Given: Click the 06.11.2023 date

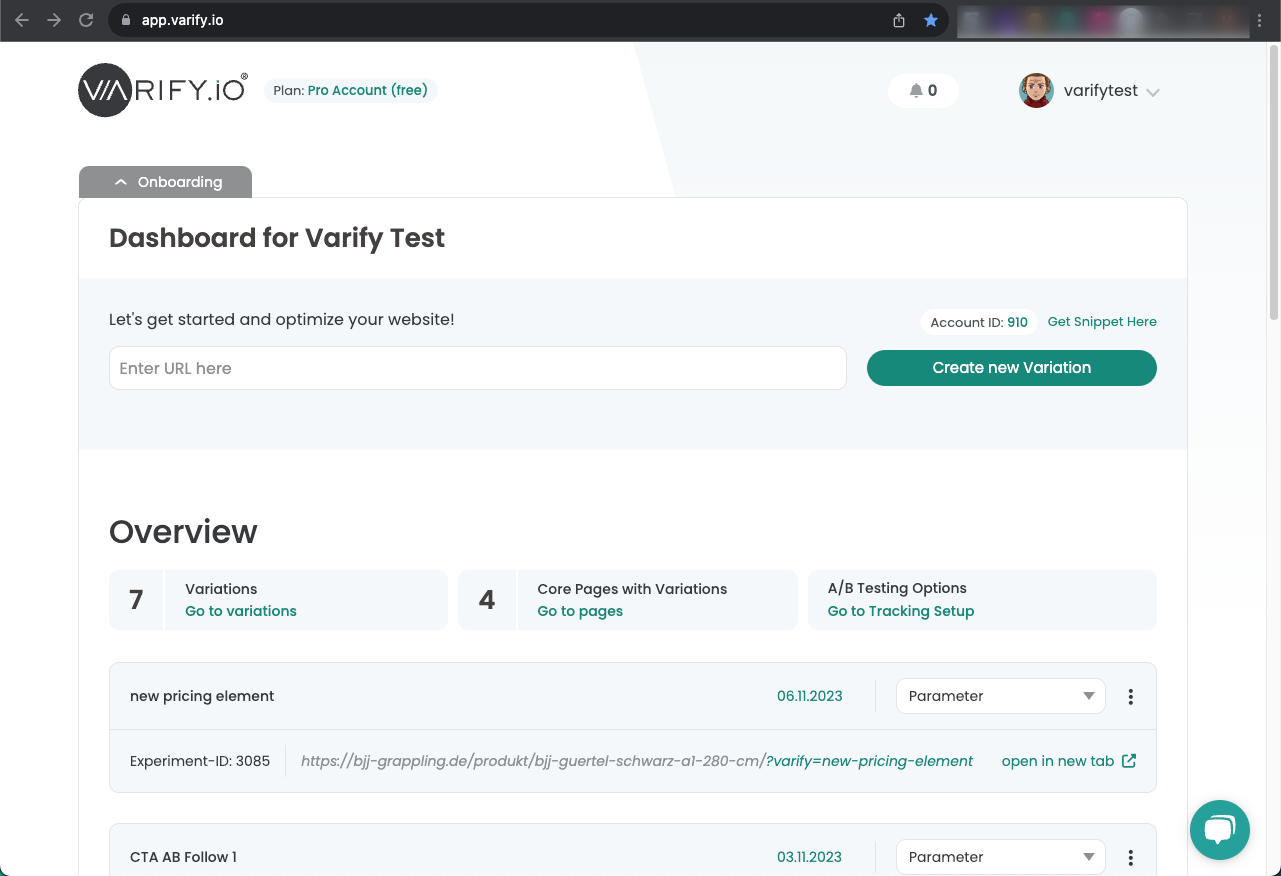Looking at the screenshot, I should [810, 696].
